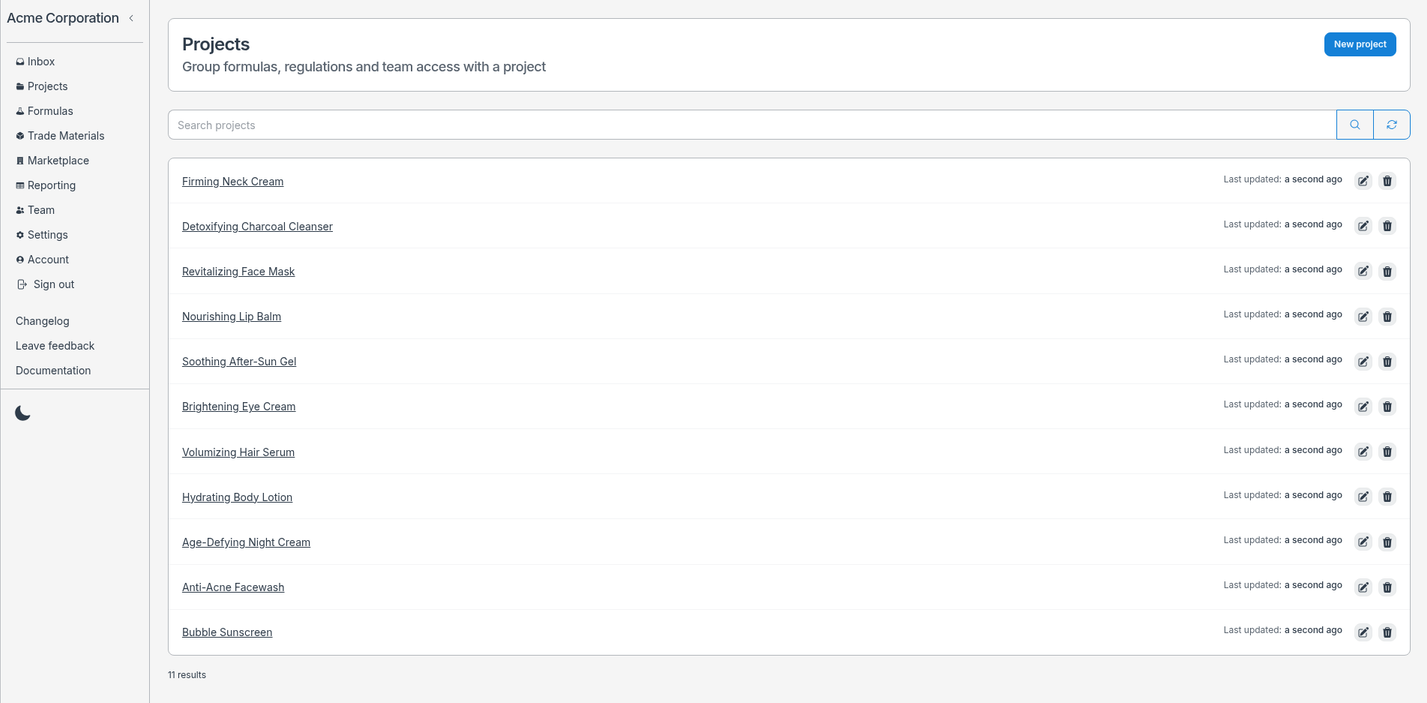Viewport: 1427px width, 703px height.
Task: Delete the Detoxifying Charcoal Cleanser project
Action: [1387, 226]
